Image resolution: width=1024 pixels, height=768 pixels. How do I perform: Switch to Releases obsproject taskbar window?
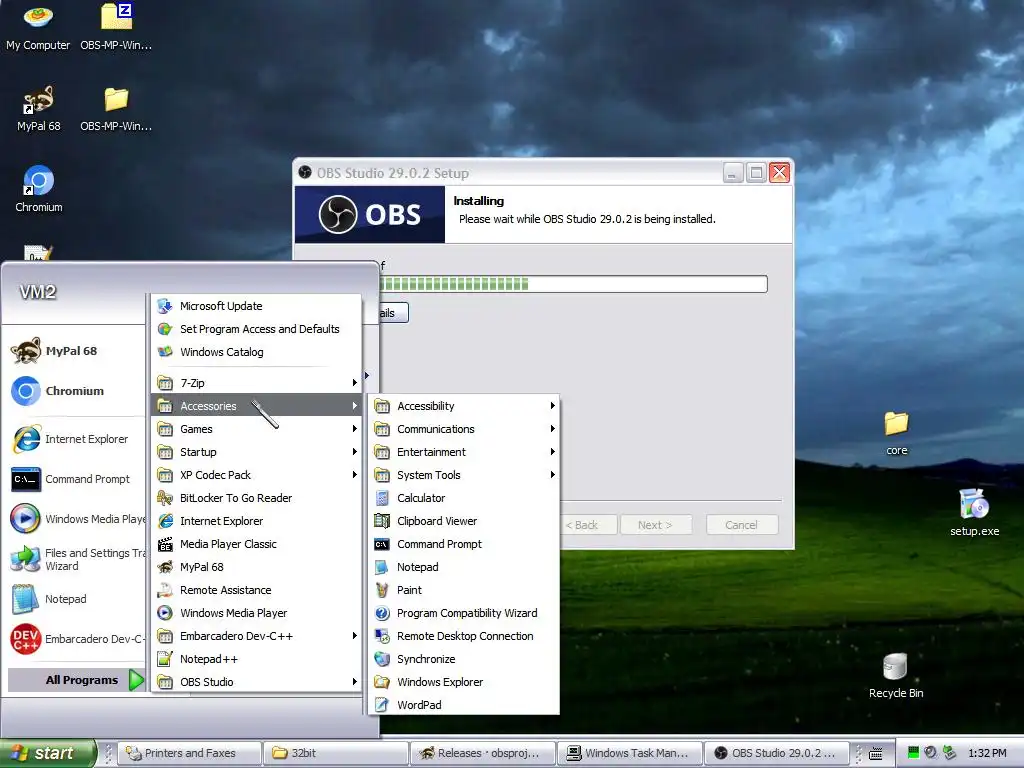coord(483,753)
